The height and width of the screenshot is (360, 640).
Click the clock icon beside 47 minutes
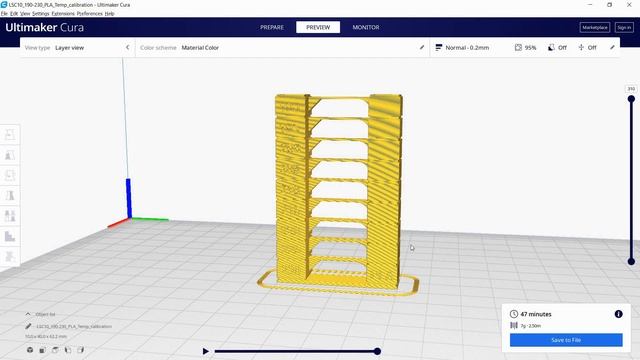513,314
